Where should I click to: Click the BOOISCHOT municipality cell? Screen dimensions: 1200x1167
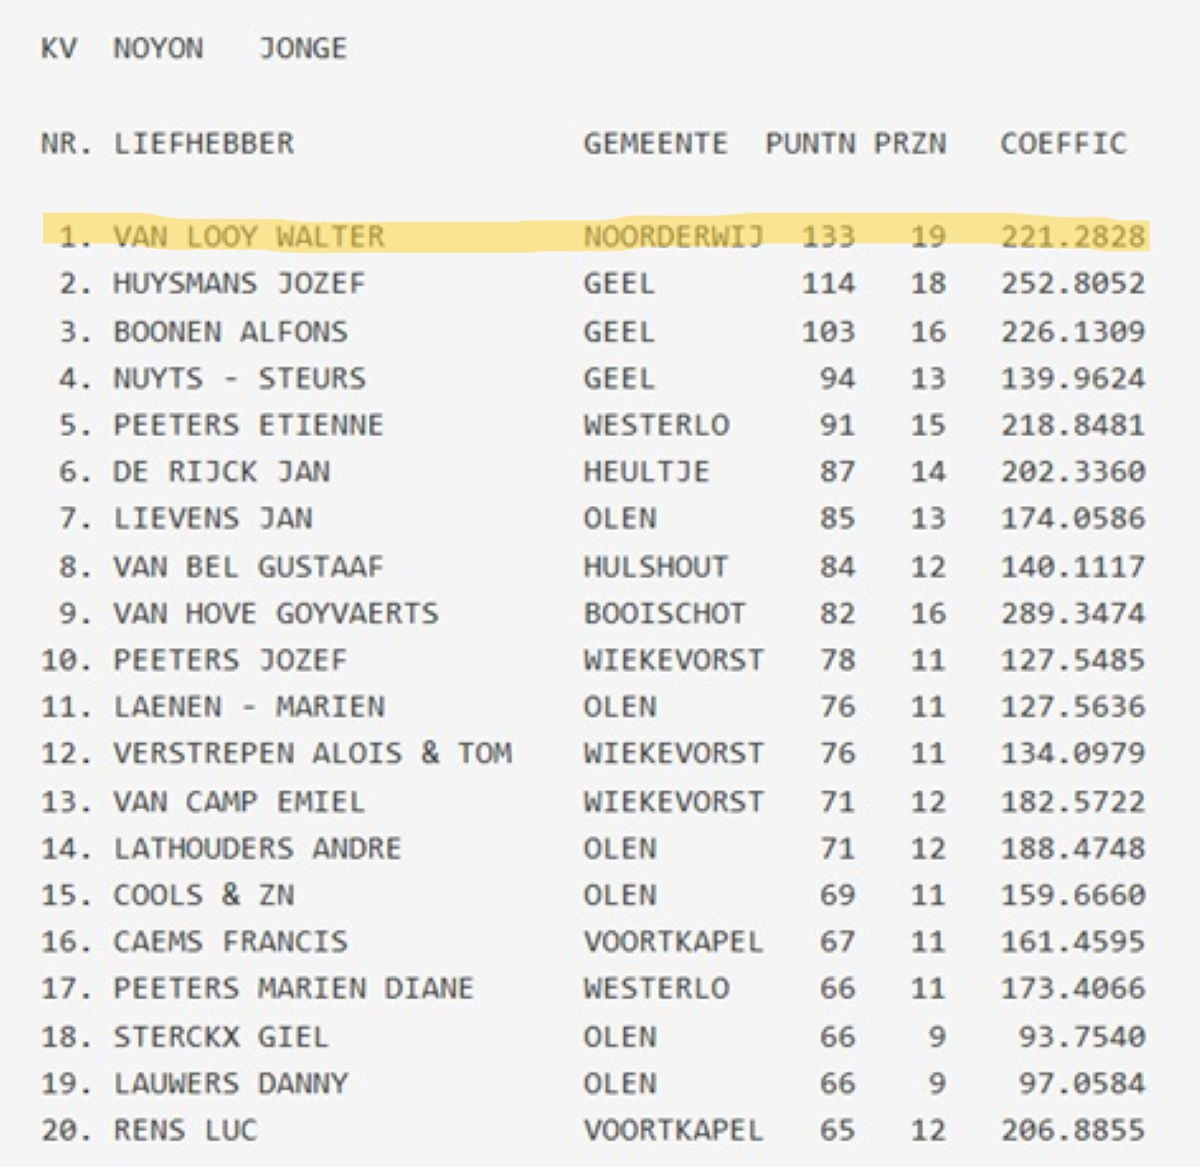click(664, 613)
